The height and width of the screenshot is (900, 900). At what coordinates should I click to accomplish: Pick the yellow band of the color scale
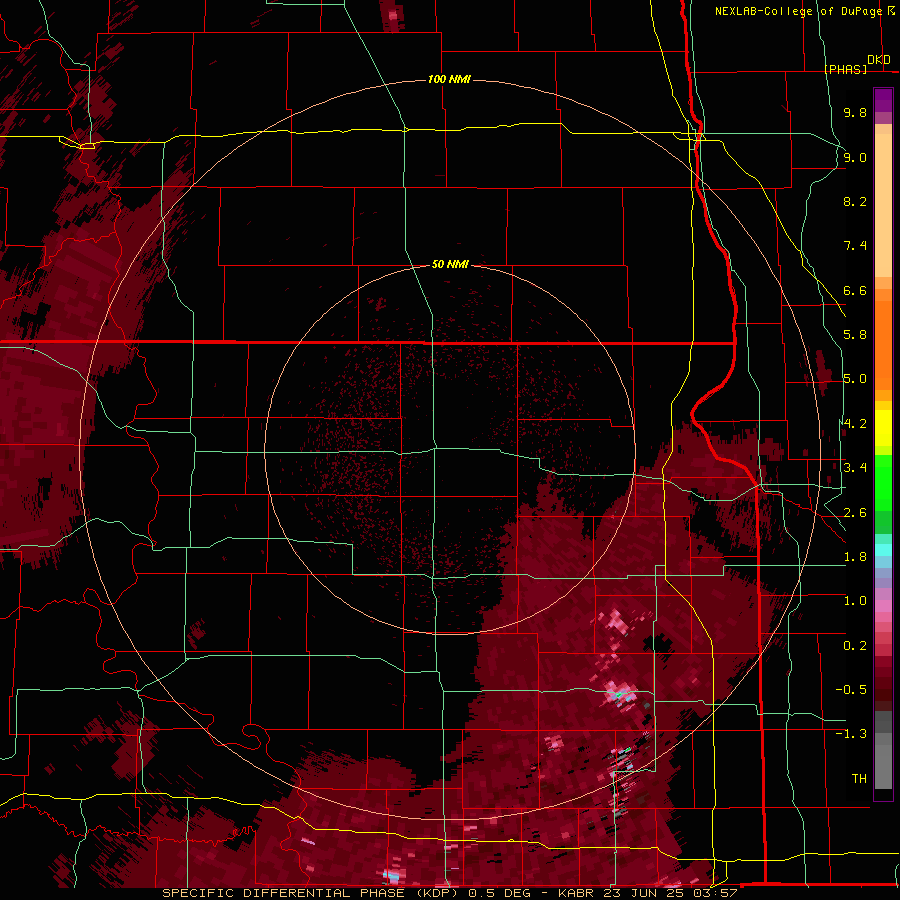pos(883,428)
